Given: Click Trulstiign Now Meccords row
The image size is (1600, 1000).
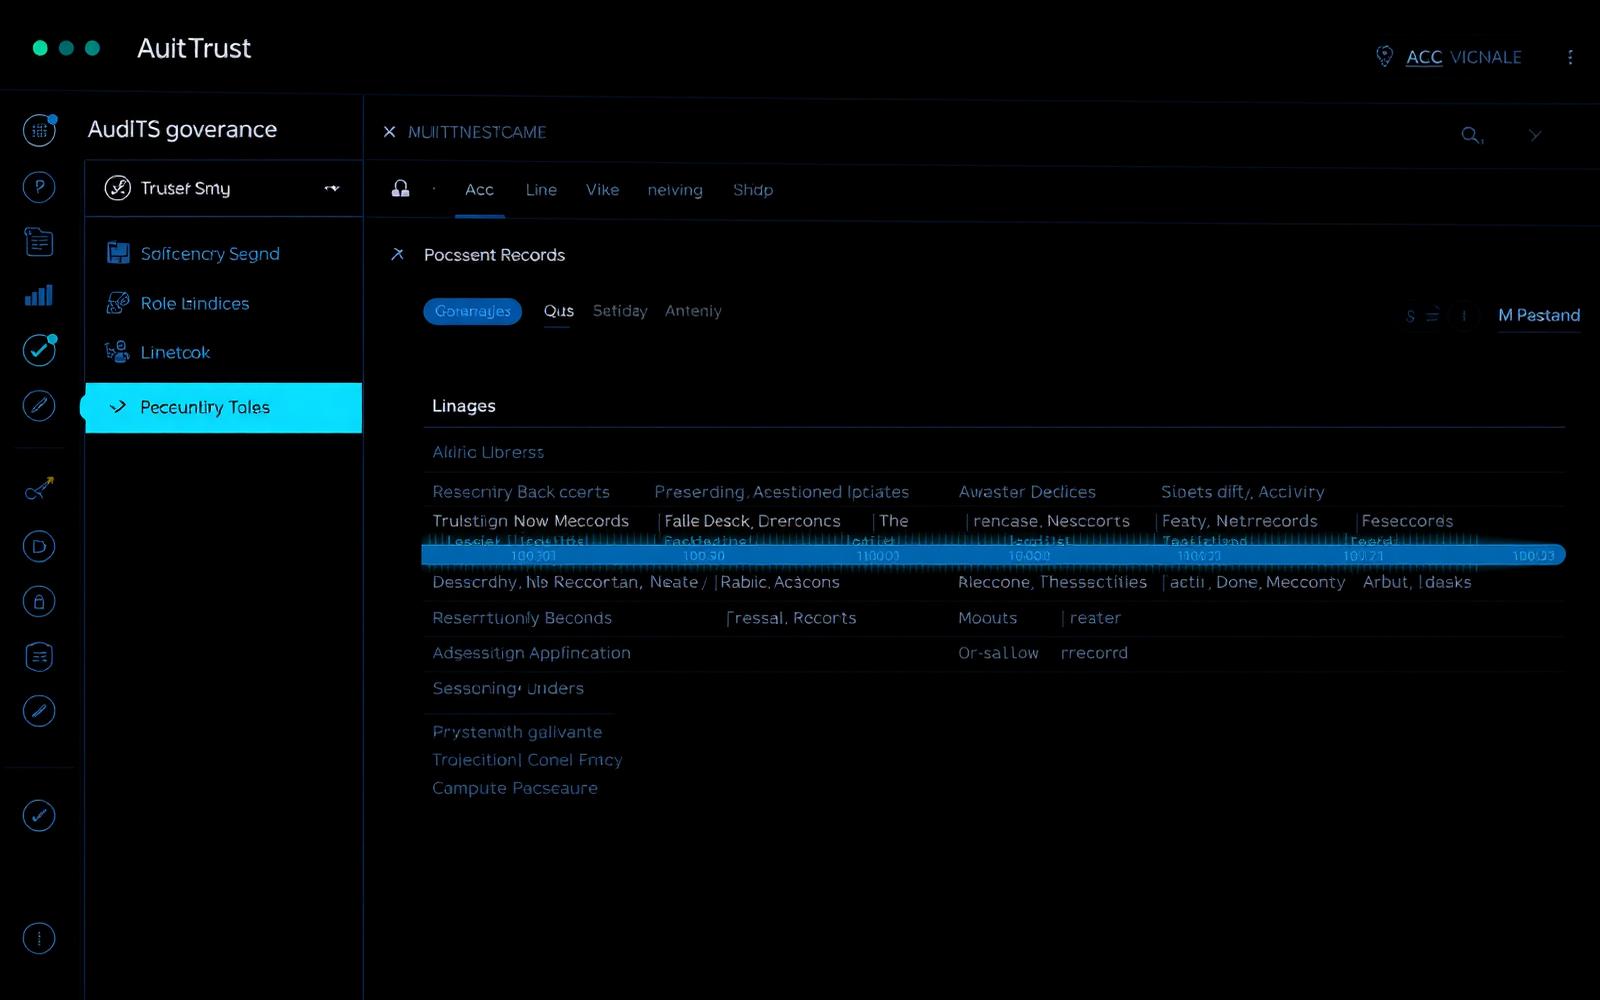Looking at the screenshot, I should pos(531,521).
